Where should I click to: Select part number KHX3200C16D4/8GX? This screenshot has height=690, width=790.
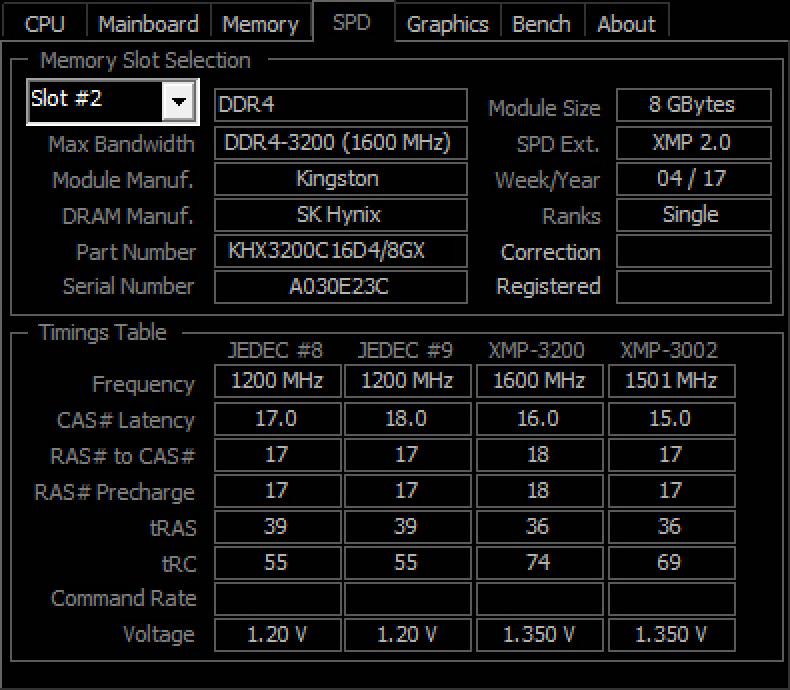pyautogui.click(x=341, y=251)
